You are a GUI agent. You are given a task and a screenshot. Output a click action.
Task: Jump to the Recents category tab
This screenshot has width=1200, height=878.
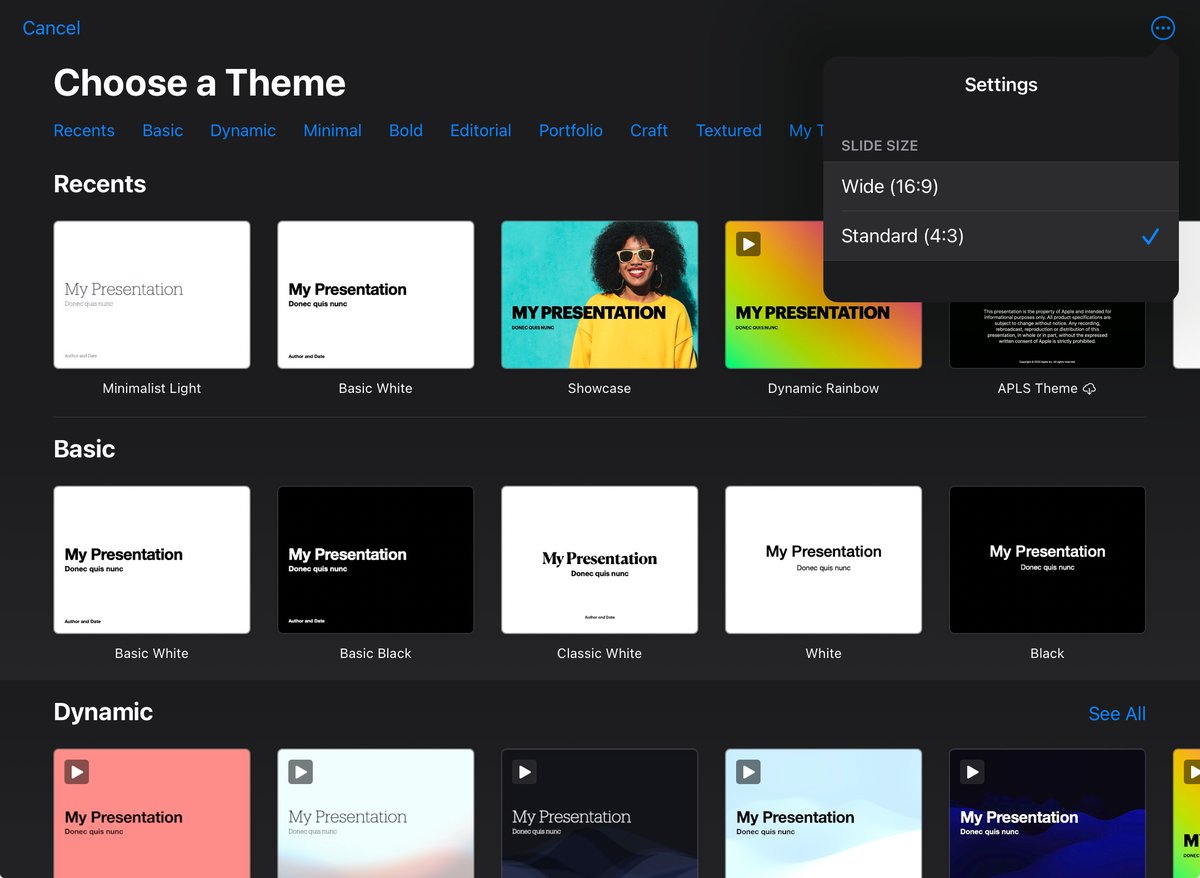pos(84,131)
